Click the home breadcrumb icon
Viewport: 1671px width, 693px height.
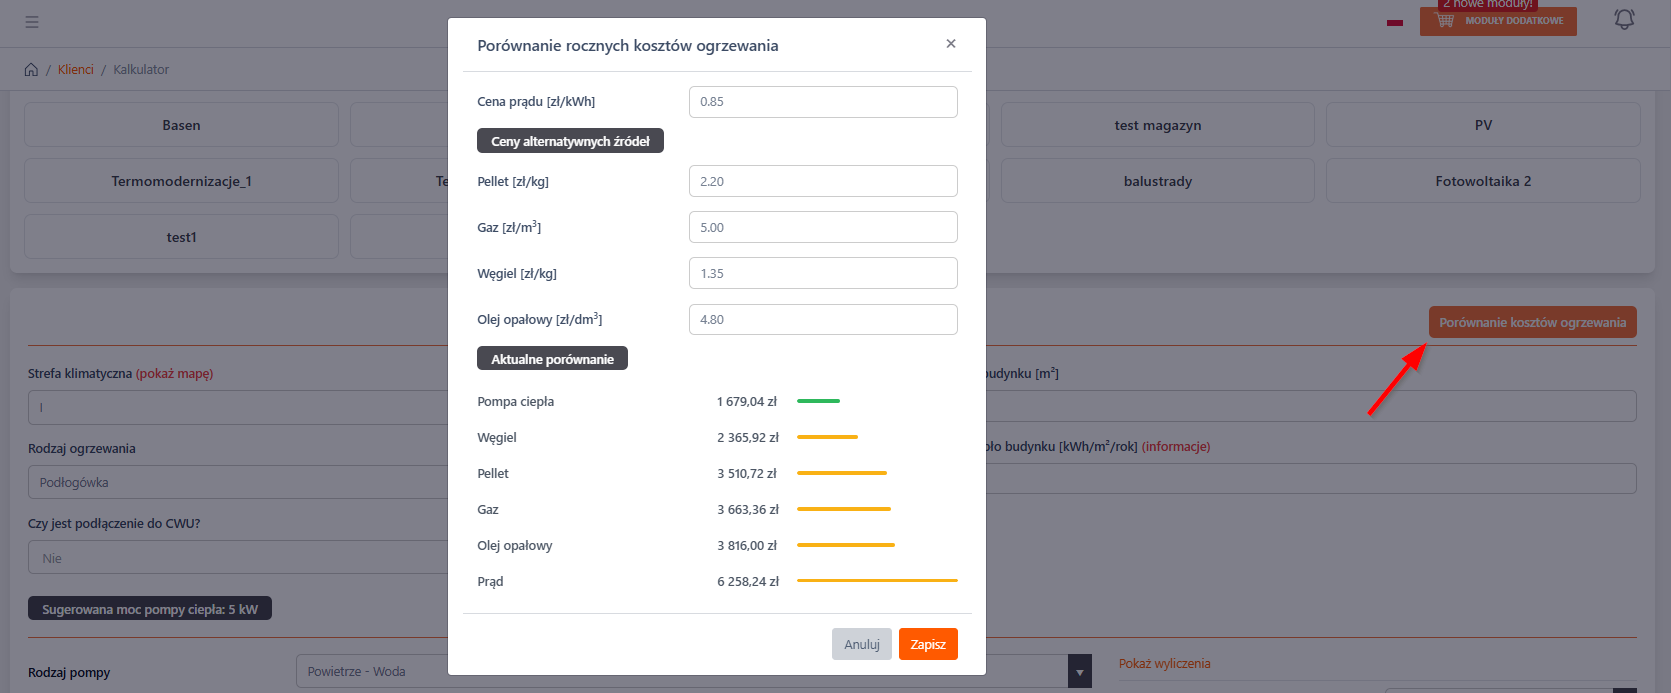pos(31,70)
